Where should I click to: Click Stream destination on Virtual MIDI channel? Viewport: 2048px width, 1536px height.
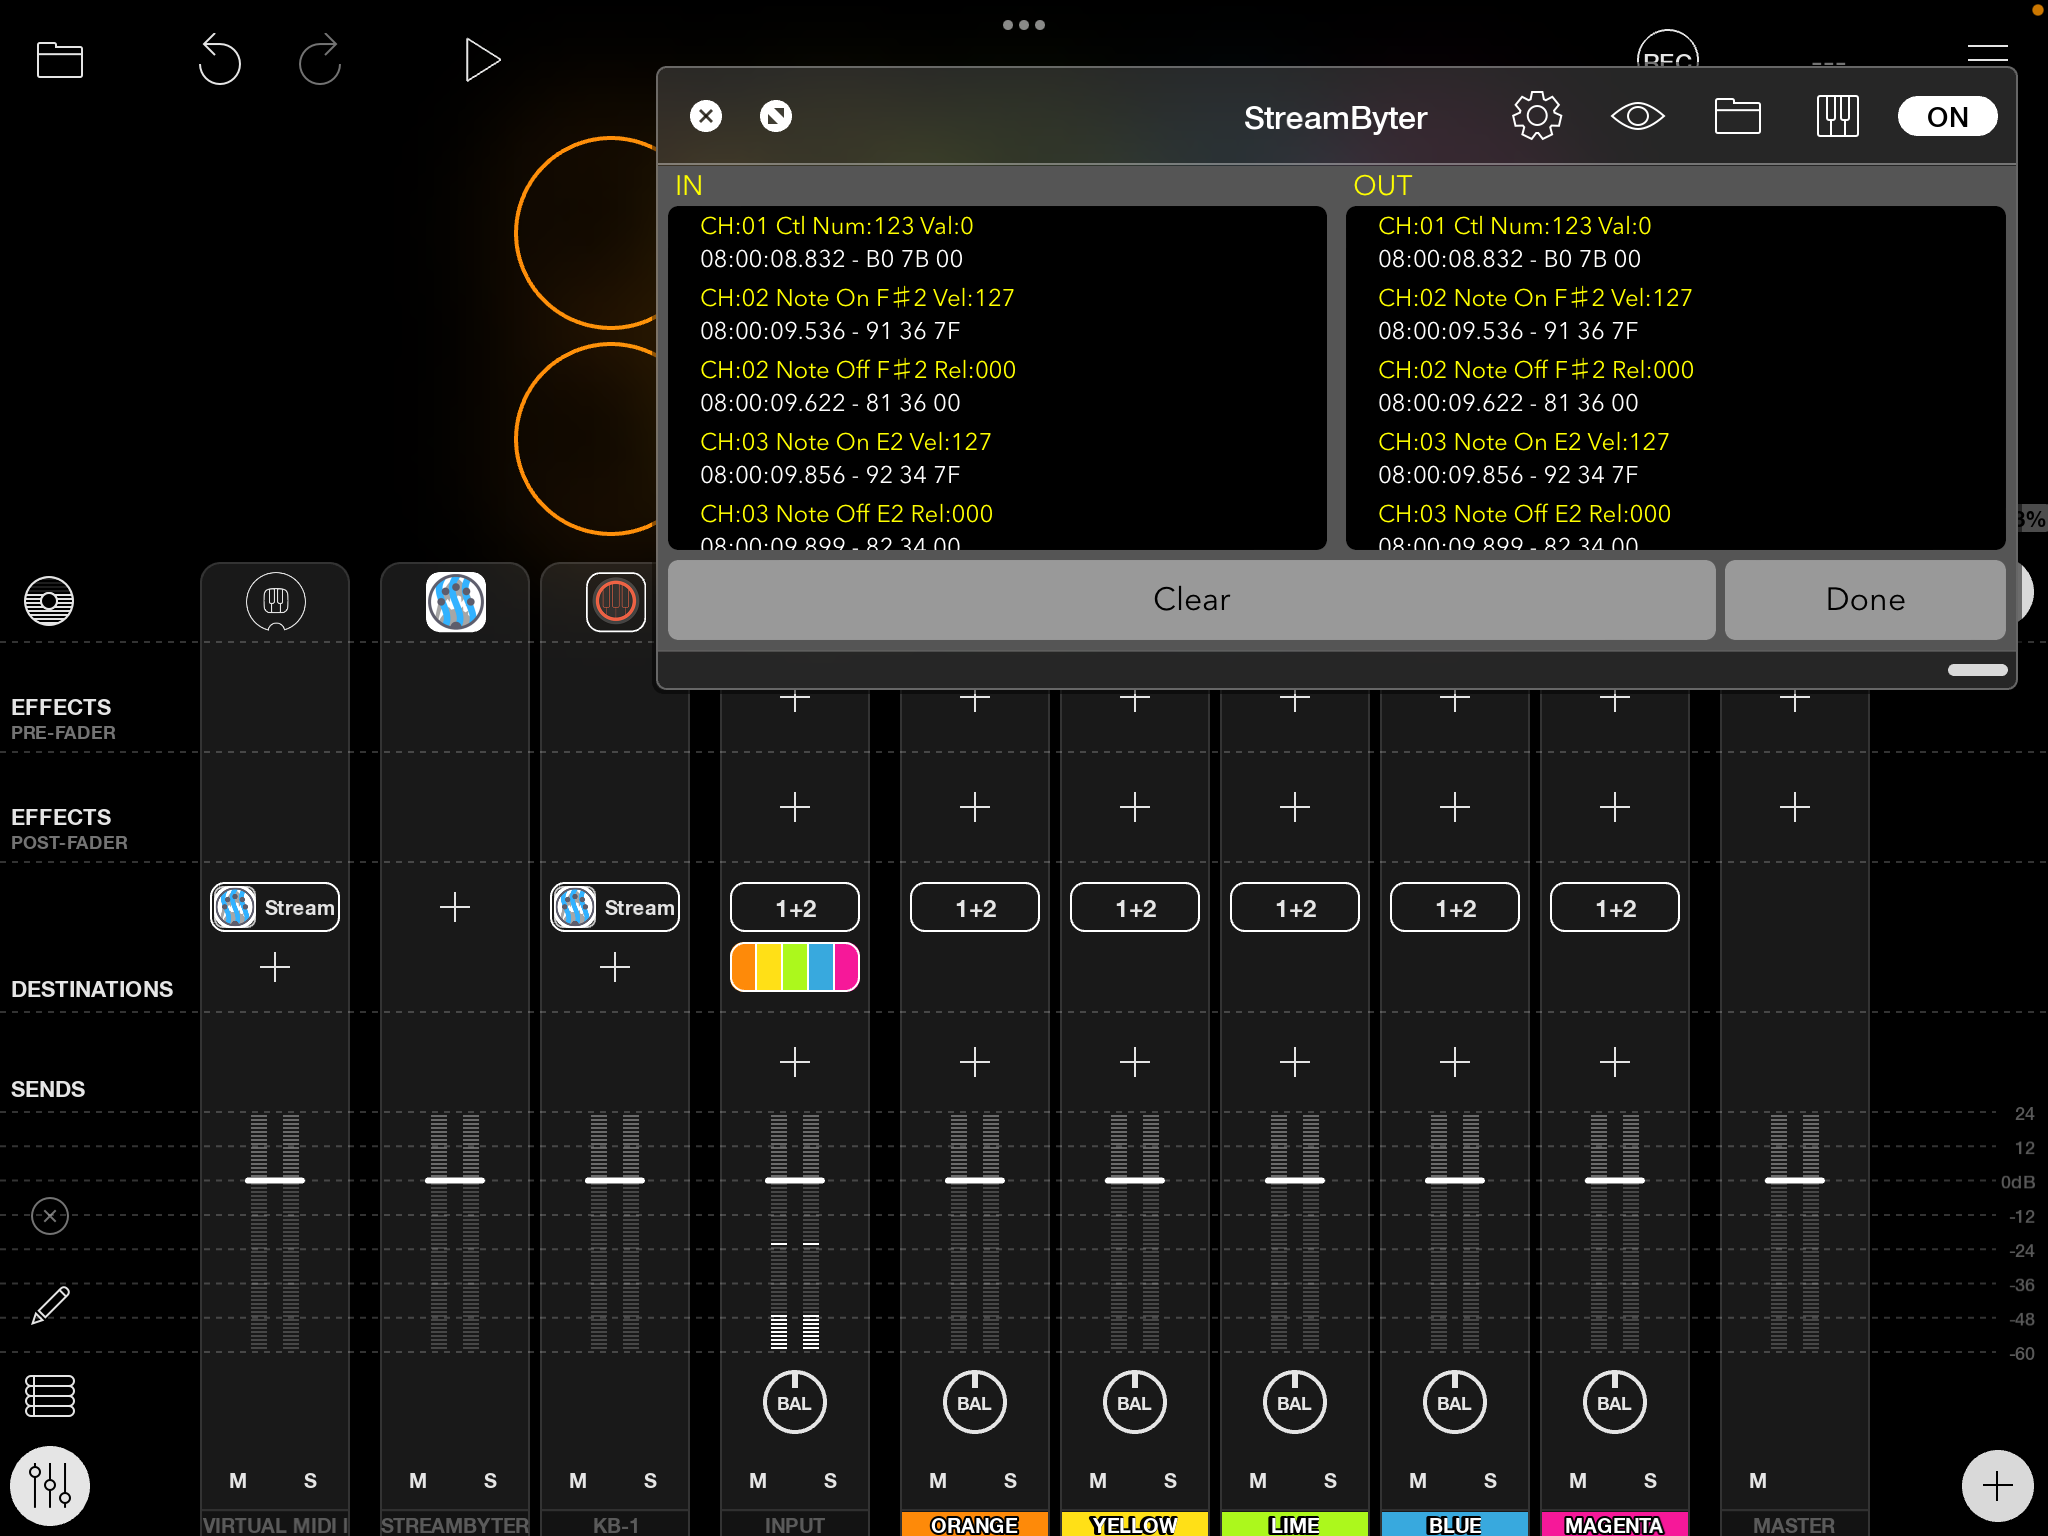[x=275, y=907]
